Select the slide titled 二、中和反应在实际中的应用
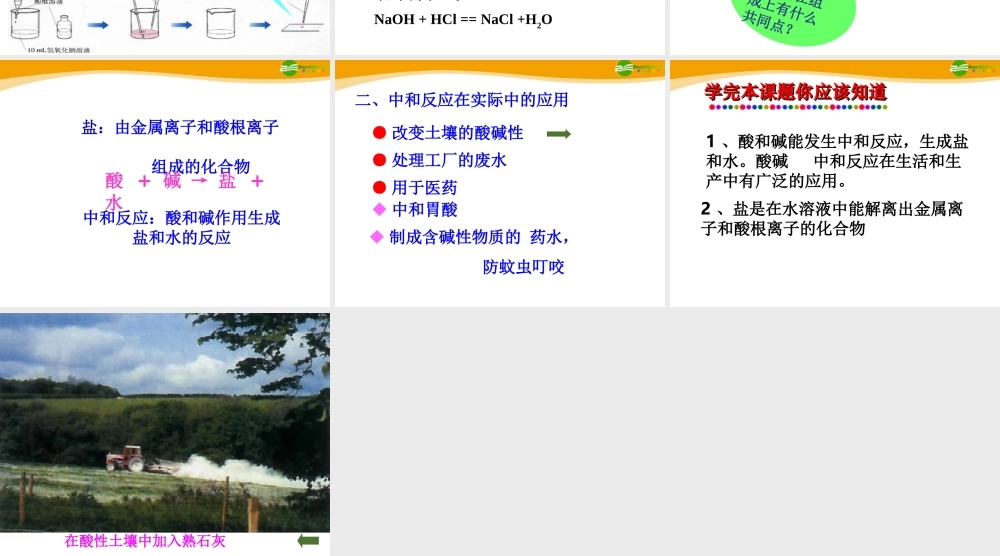1000x556 pixels. coord(500,183)
